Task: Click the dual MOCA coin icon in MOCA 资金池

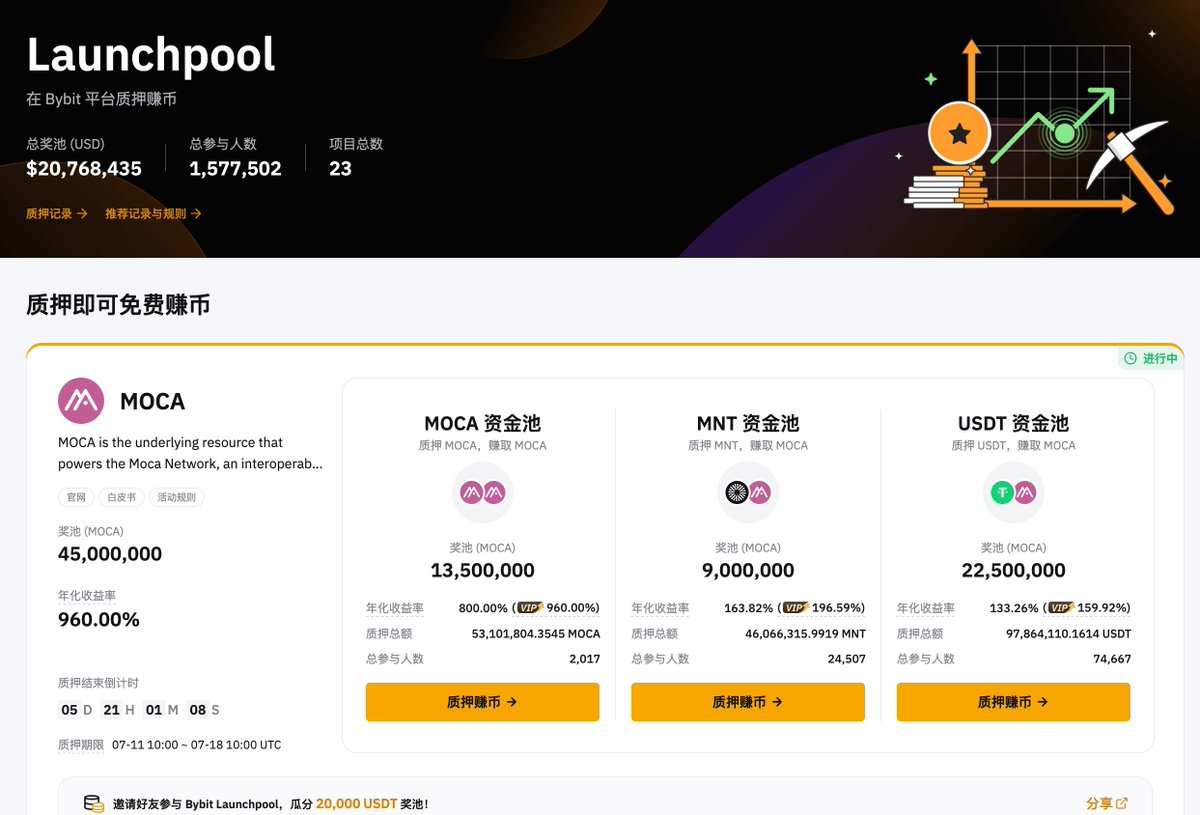Action: coord(482,491)
